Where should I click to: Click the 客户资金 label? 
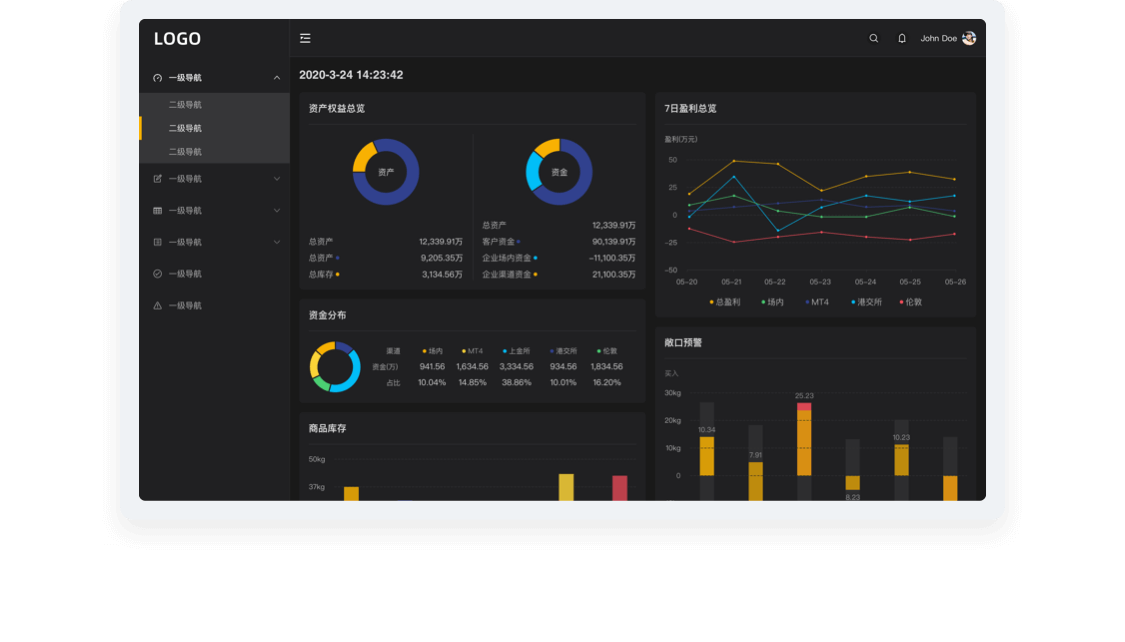(x=498, y=242)
